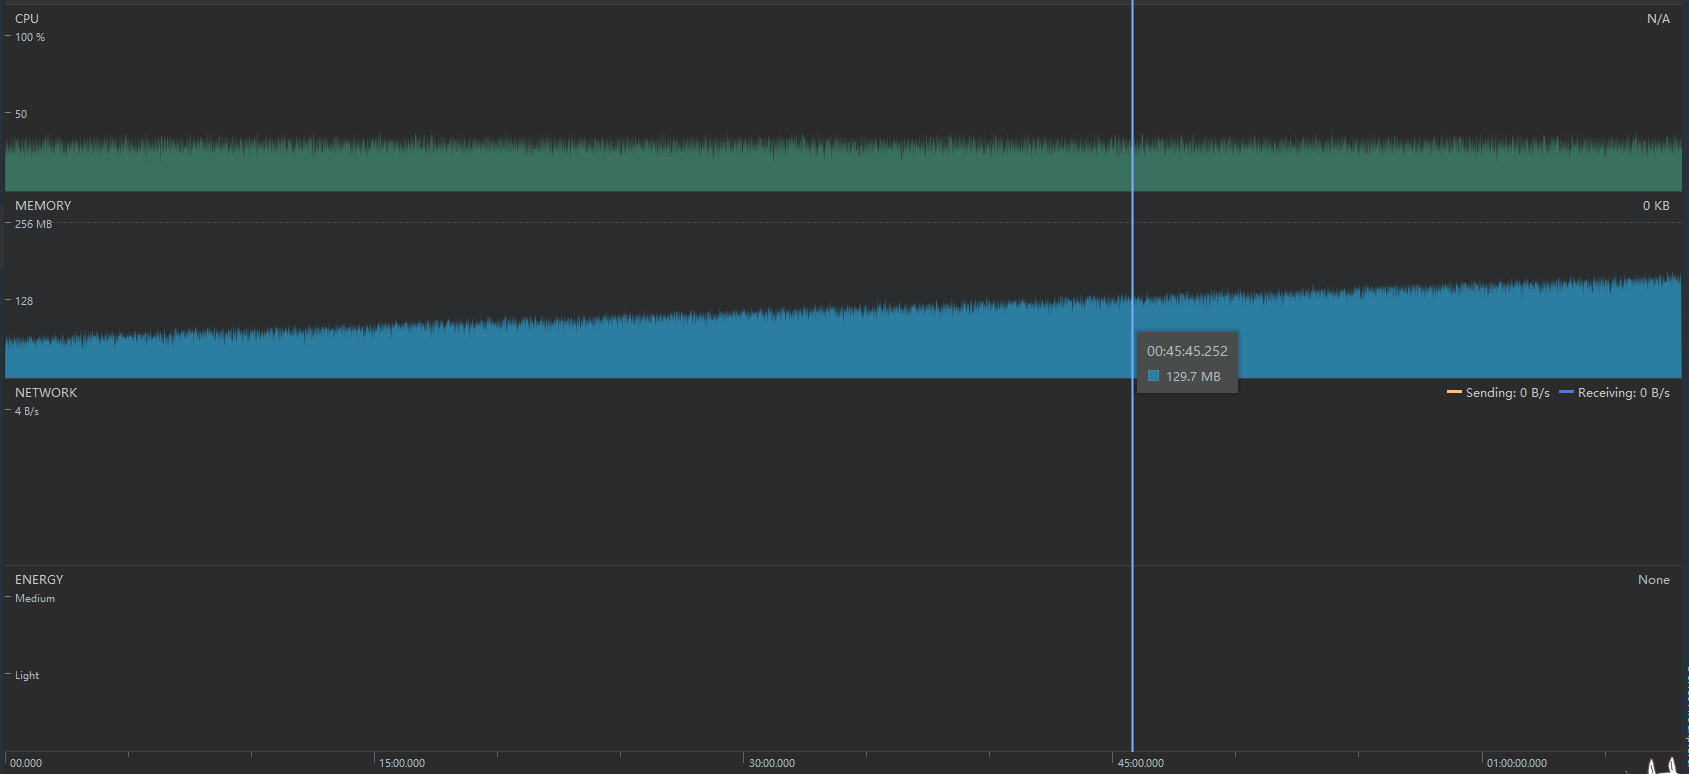The width and height of the screenshot is (1689, 774).
Task: Click the 50 CPU axis label
Action: pyautogui.click(x=21, y=114)
